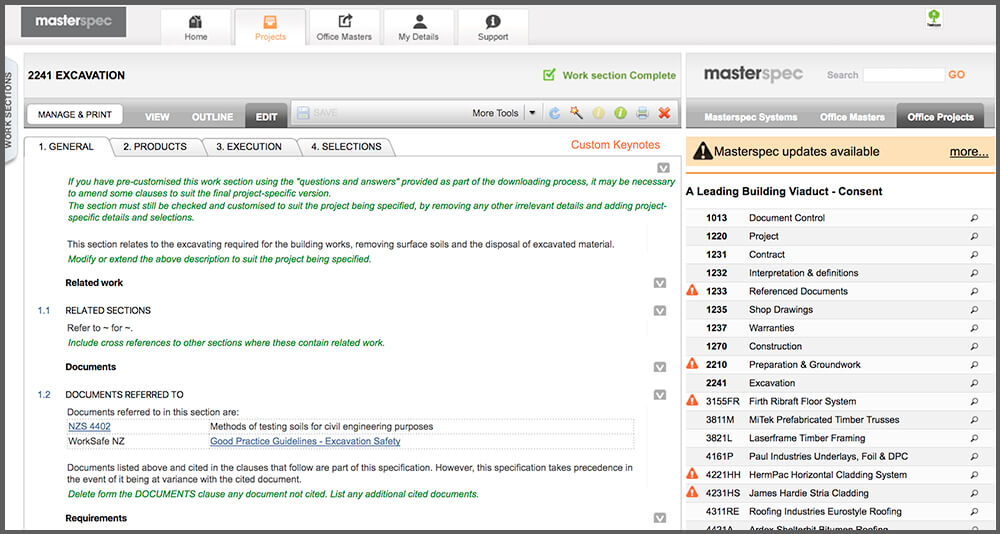Collapse the Related work section arrow
This screenshot has width=1000, height=534.
click(660, 283)
